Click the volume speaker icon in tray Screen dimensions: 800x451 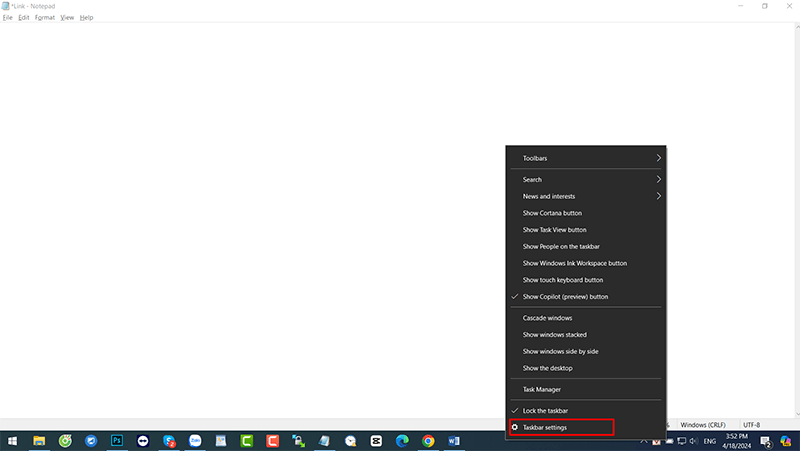point(693,441)
